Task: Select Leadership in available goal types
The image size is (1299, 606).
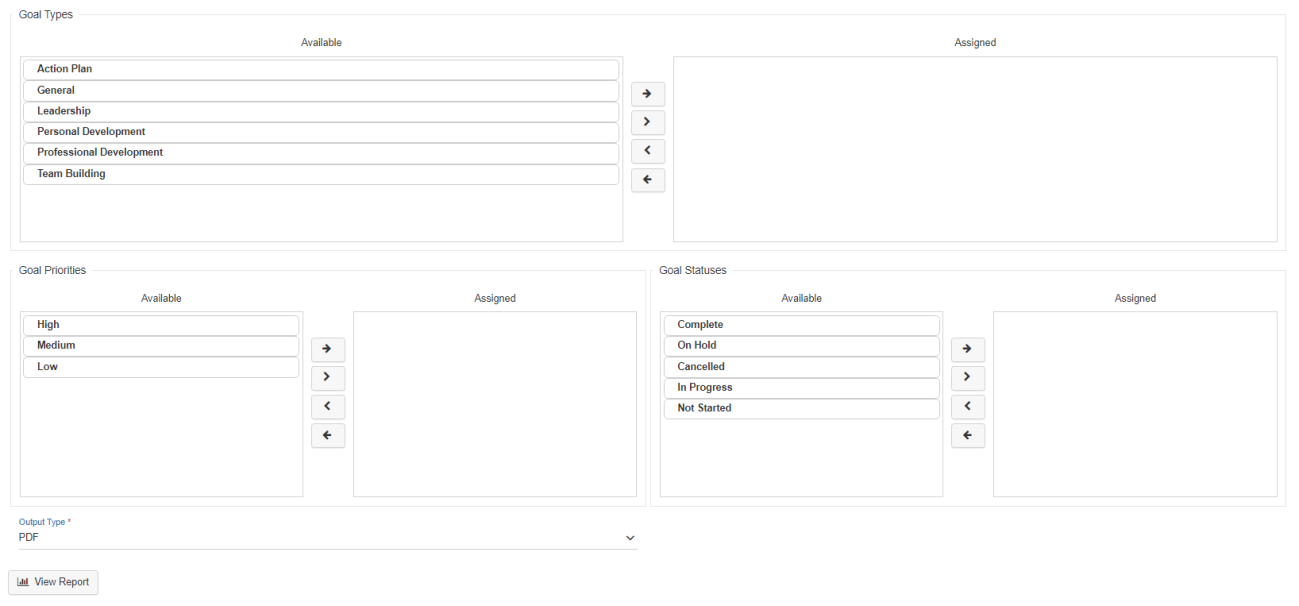Action: [x=320, y=111]
